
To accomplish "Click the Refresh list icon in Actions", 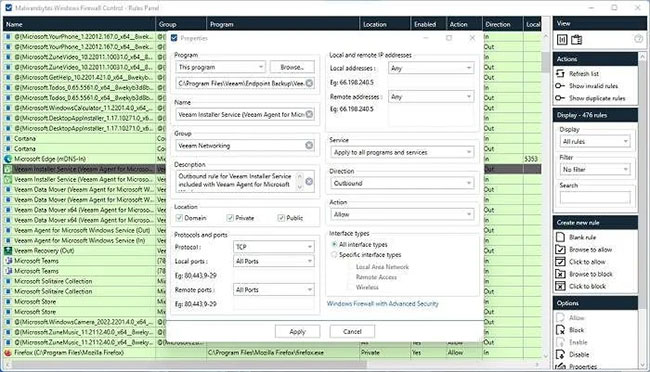I will [x=560, y=73].
